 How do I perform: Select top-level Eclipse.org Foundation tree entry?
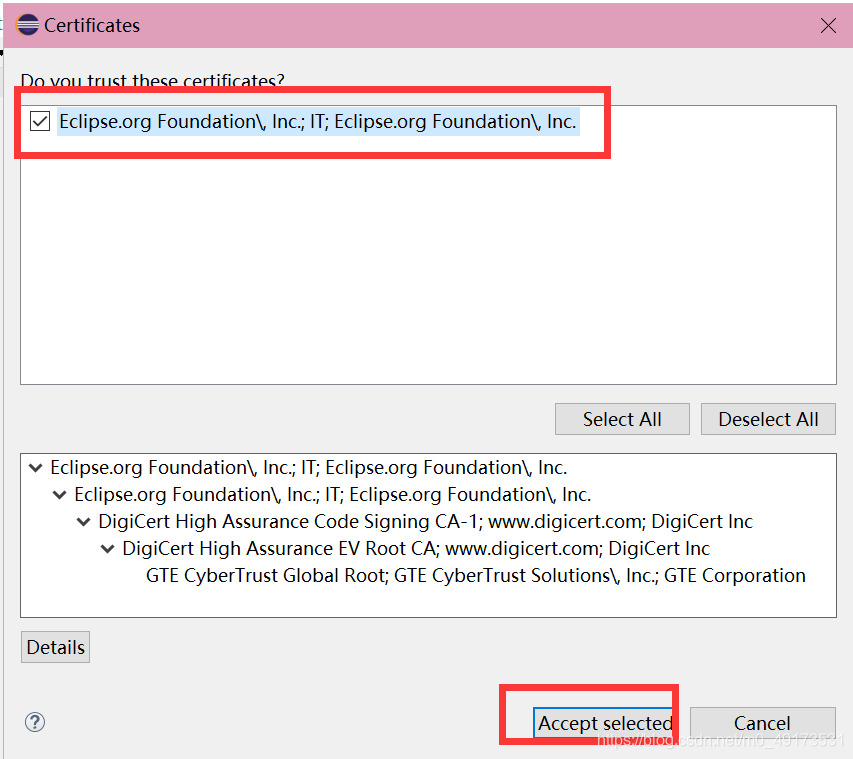click(308, 467)
